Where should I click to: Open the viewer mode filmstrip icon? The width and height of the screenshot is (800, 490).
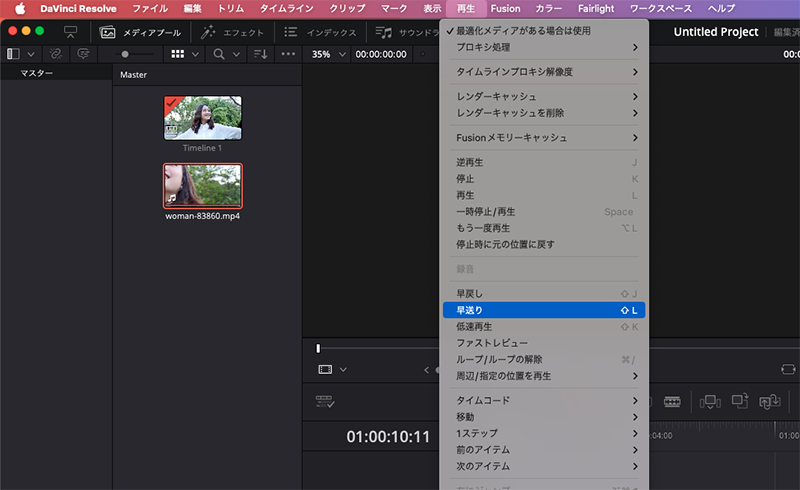[325, 369]
